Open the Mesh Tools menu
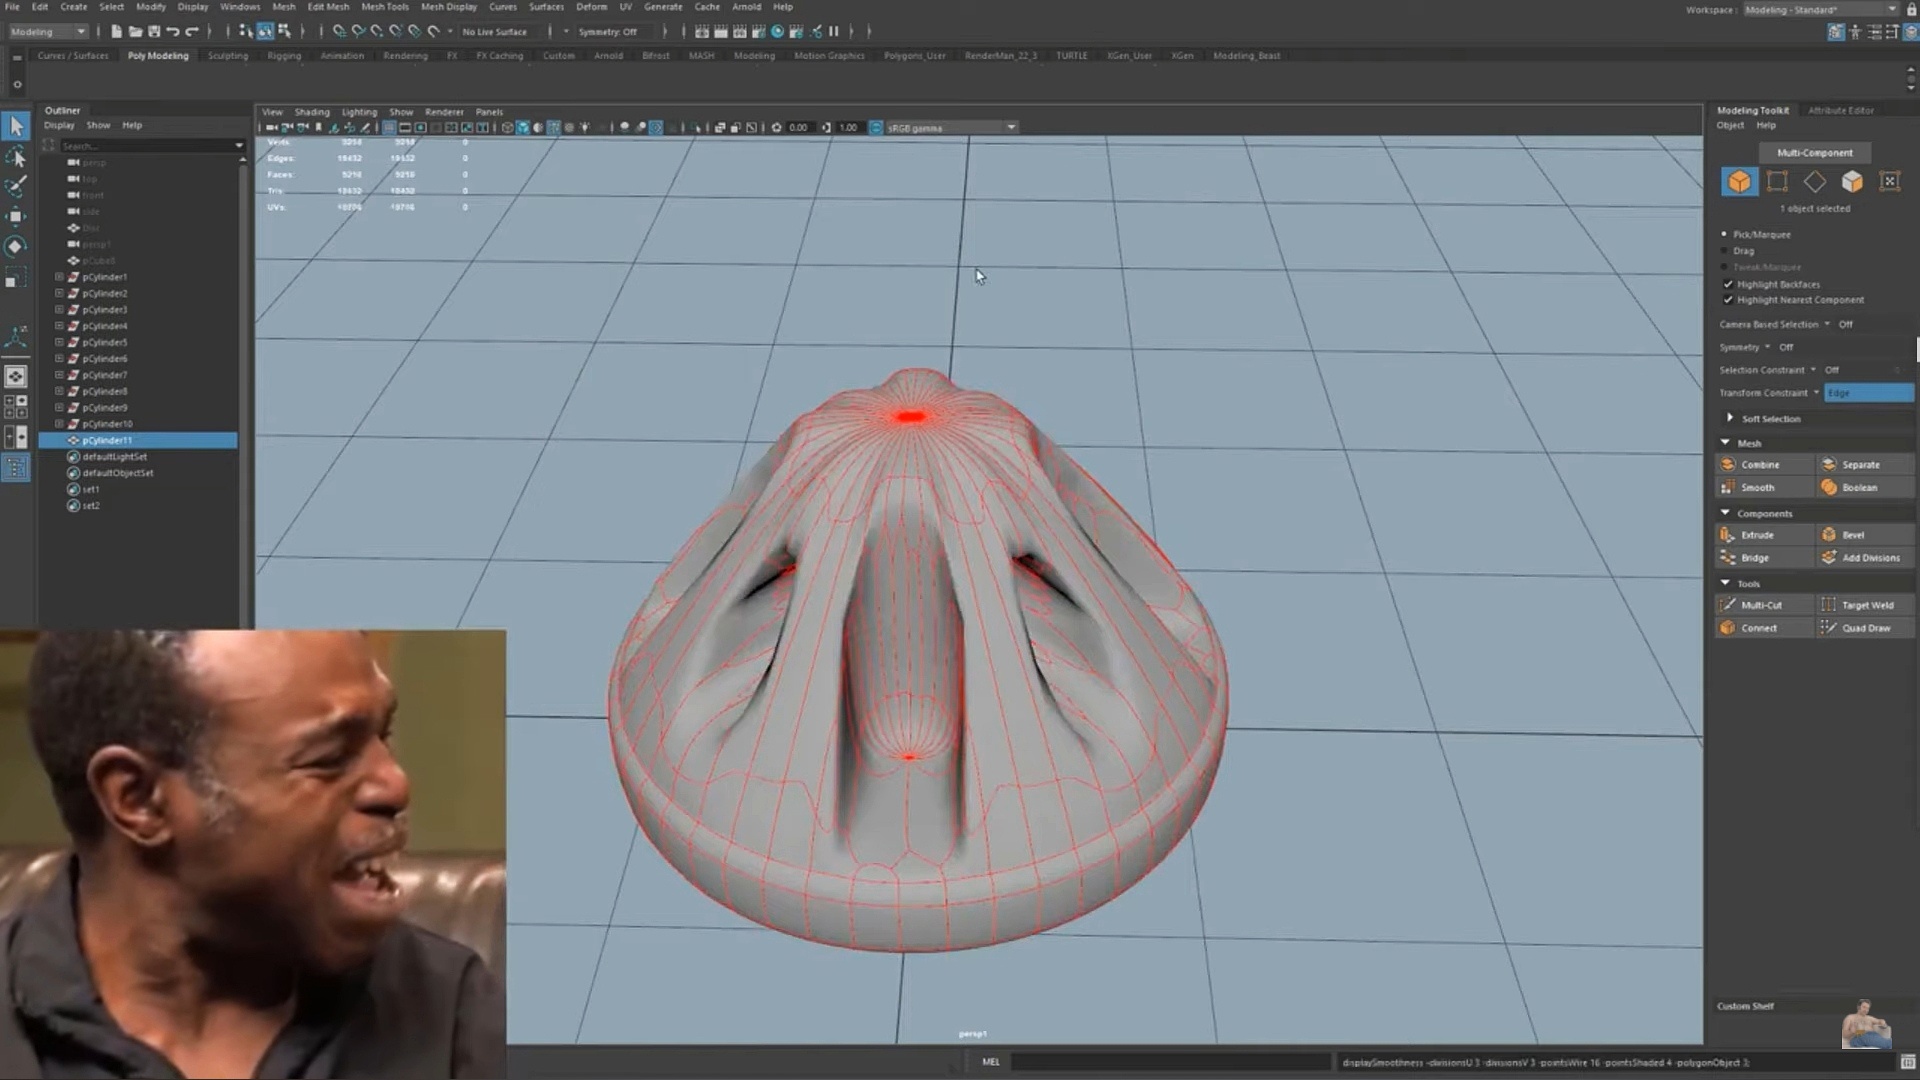 tap(385, 7)
